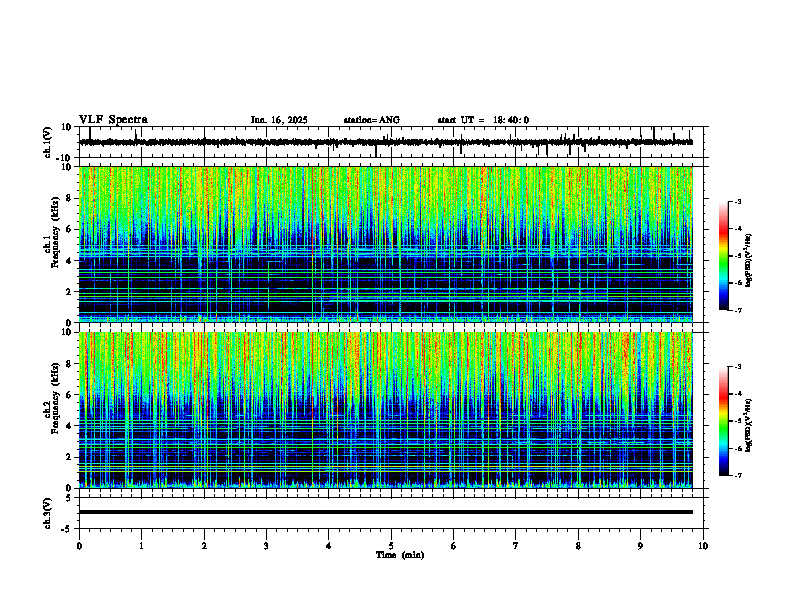Click the "VLF Spectra" title text

[x=113, y=120]
